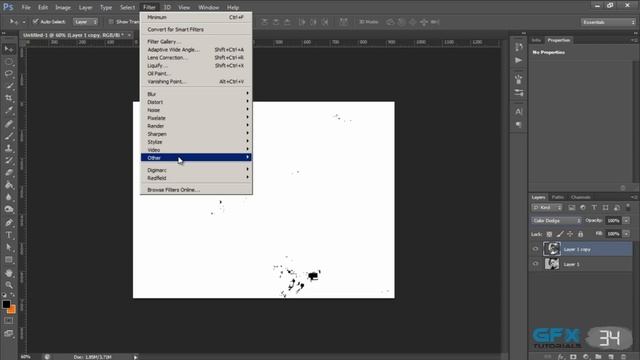Select the Quick Selection tool

coord(9,86)
